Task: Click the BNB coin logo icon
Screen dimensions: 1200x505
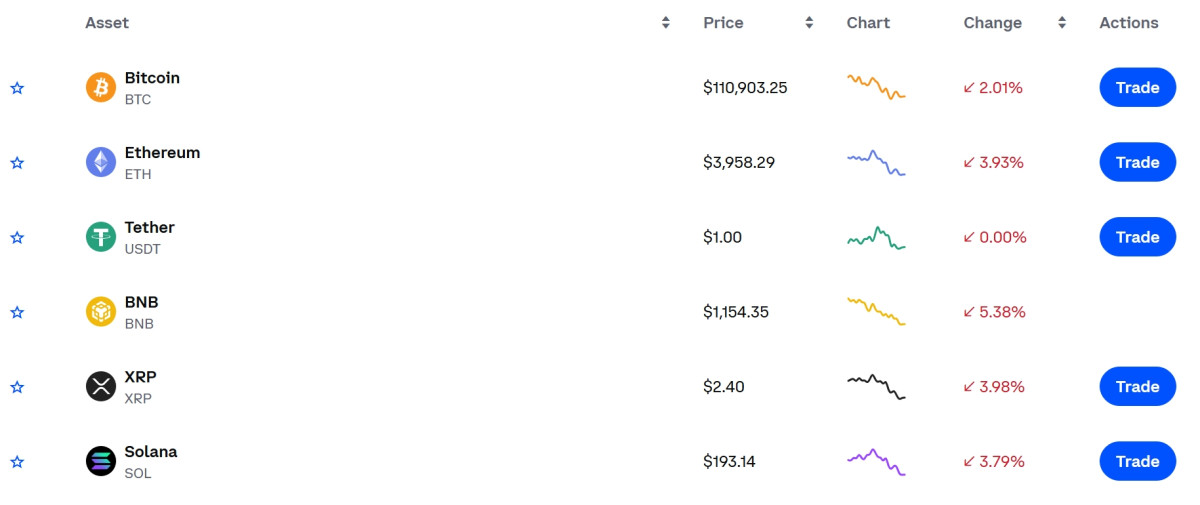Action: (101, 312)
